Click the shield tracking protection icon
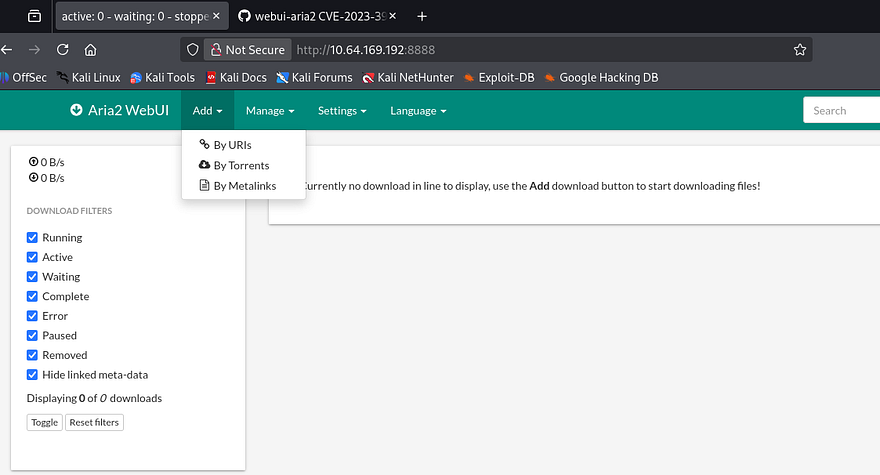This screenshot has height=475, width=880. (194, 49)
